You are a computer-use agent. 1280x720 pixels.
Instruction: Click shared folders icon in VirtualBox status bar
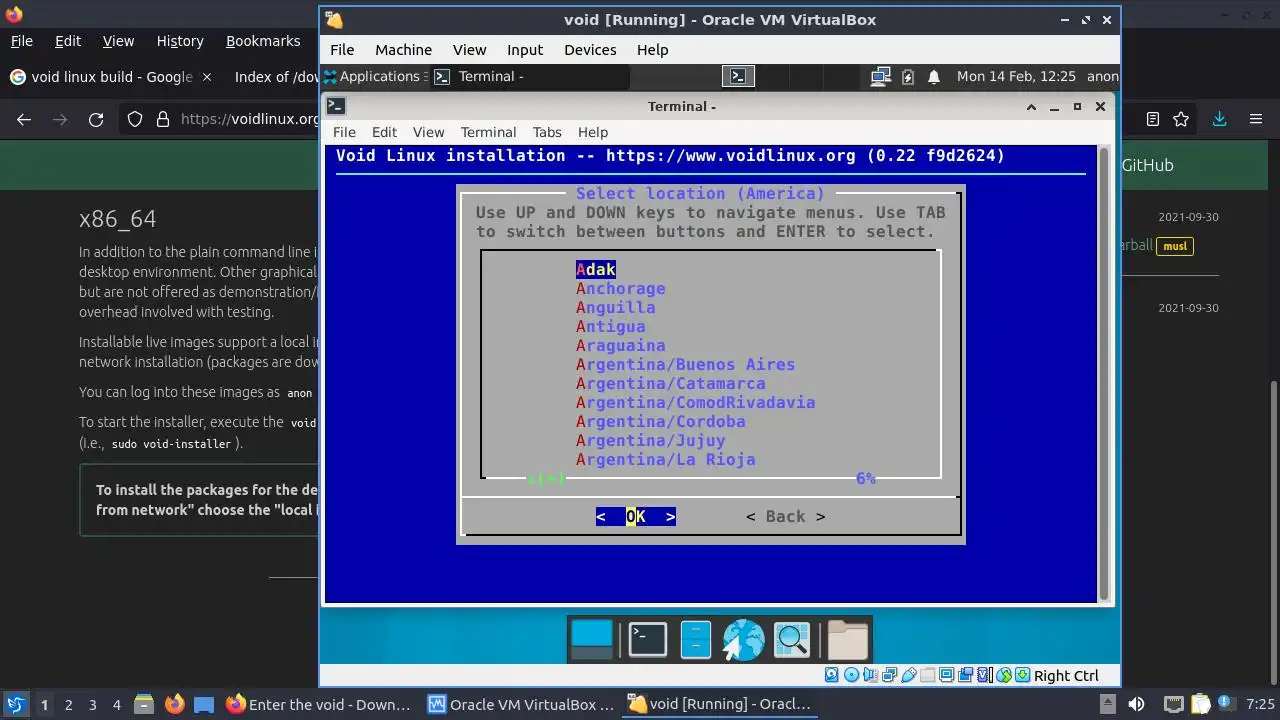(927, 676)
